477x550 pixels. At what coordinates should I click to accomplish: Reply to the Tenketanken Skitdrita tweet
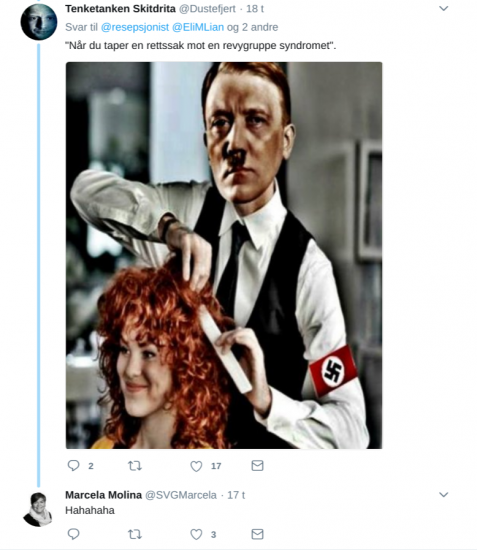(73, 465)
